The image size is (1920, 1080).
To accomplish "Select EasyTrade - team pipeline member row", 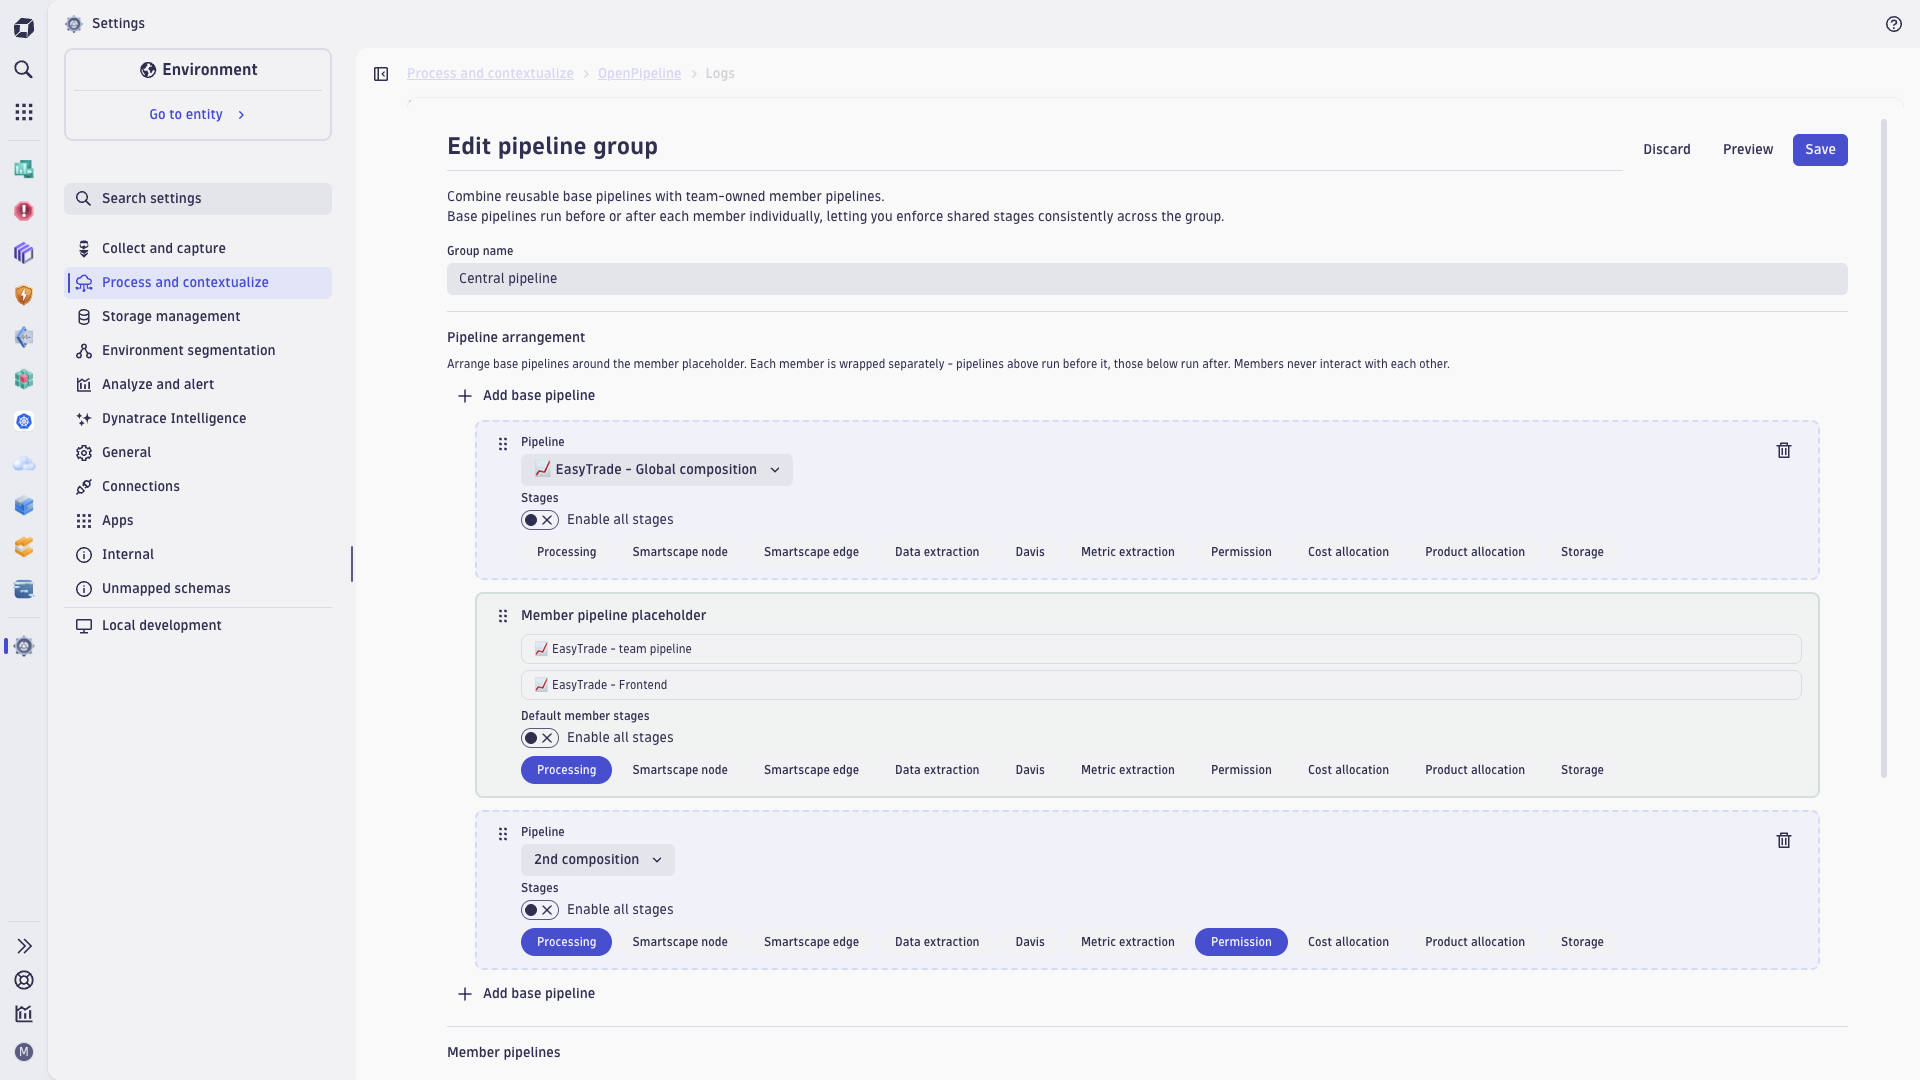I will click(1161, 649).
